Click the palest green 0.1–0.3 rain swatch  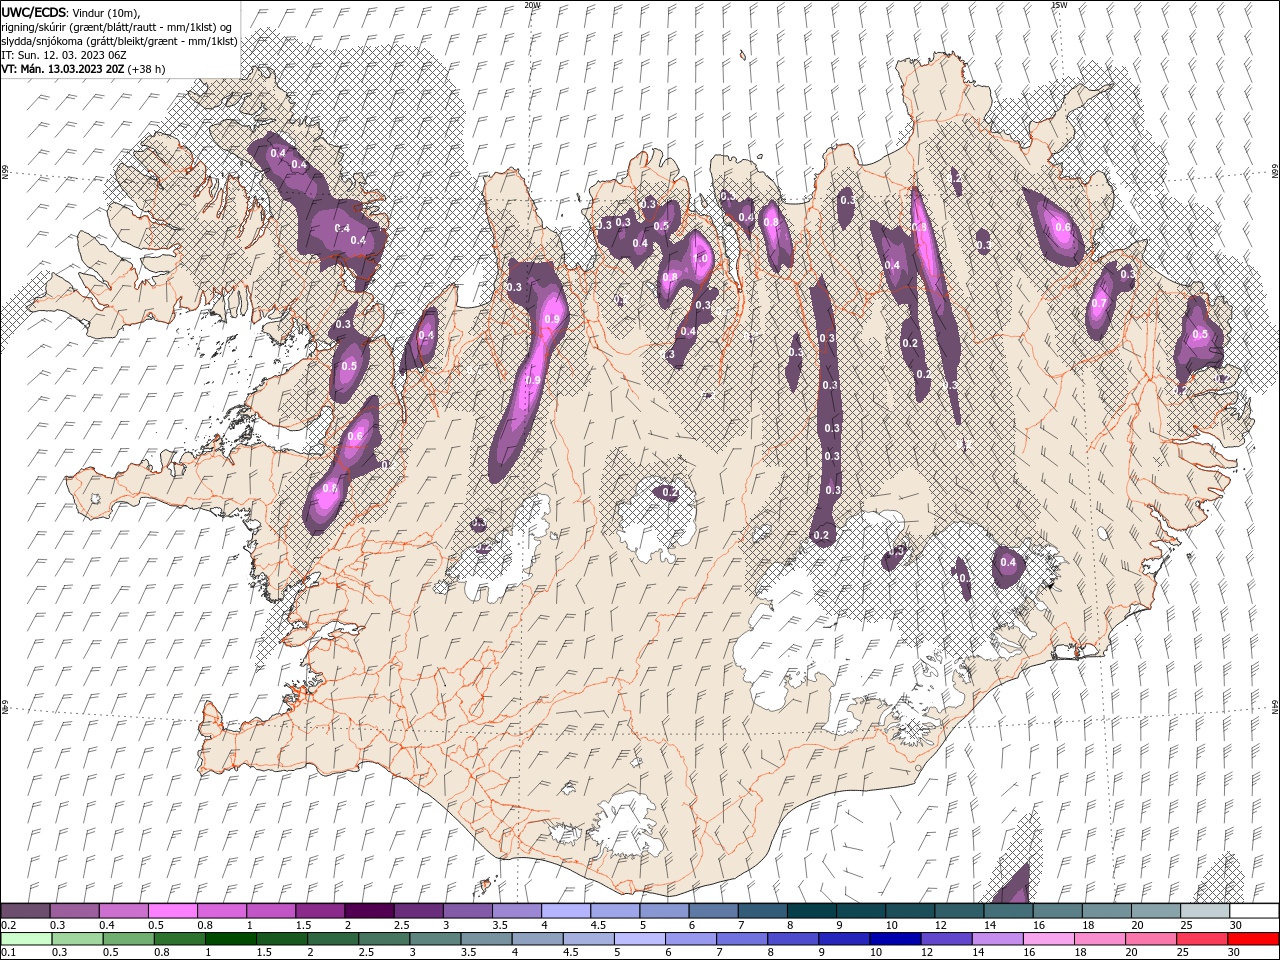point(26,938)
